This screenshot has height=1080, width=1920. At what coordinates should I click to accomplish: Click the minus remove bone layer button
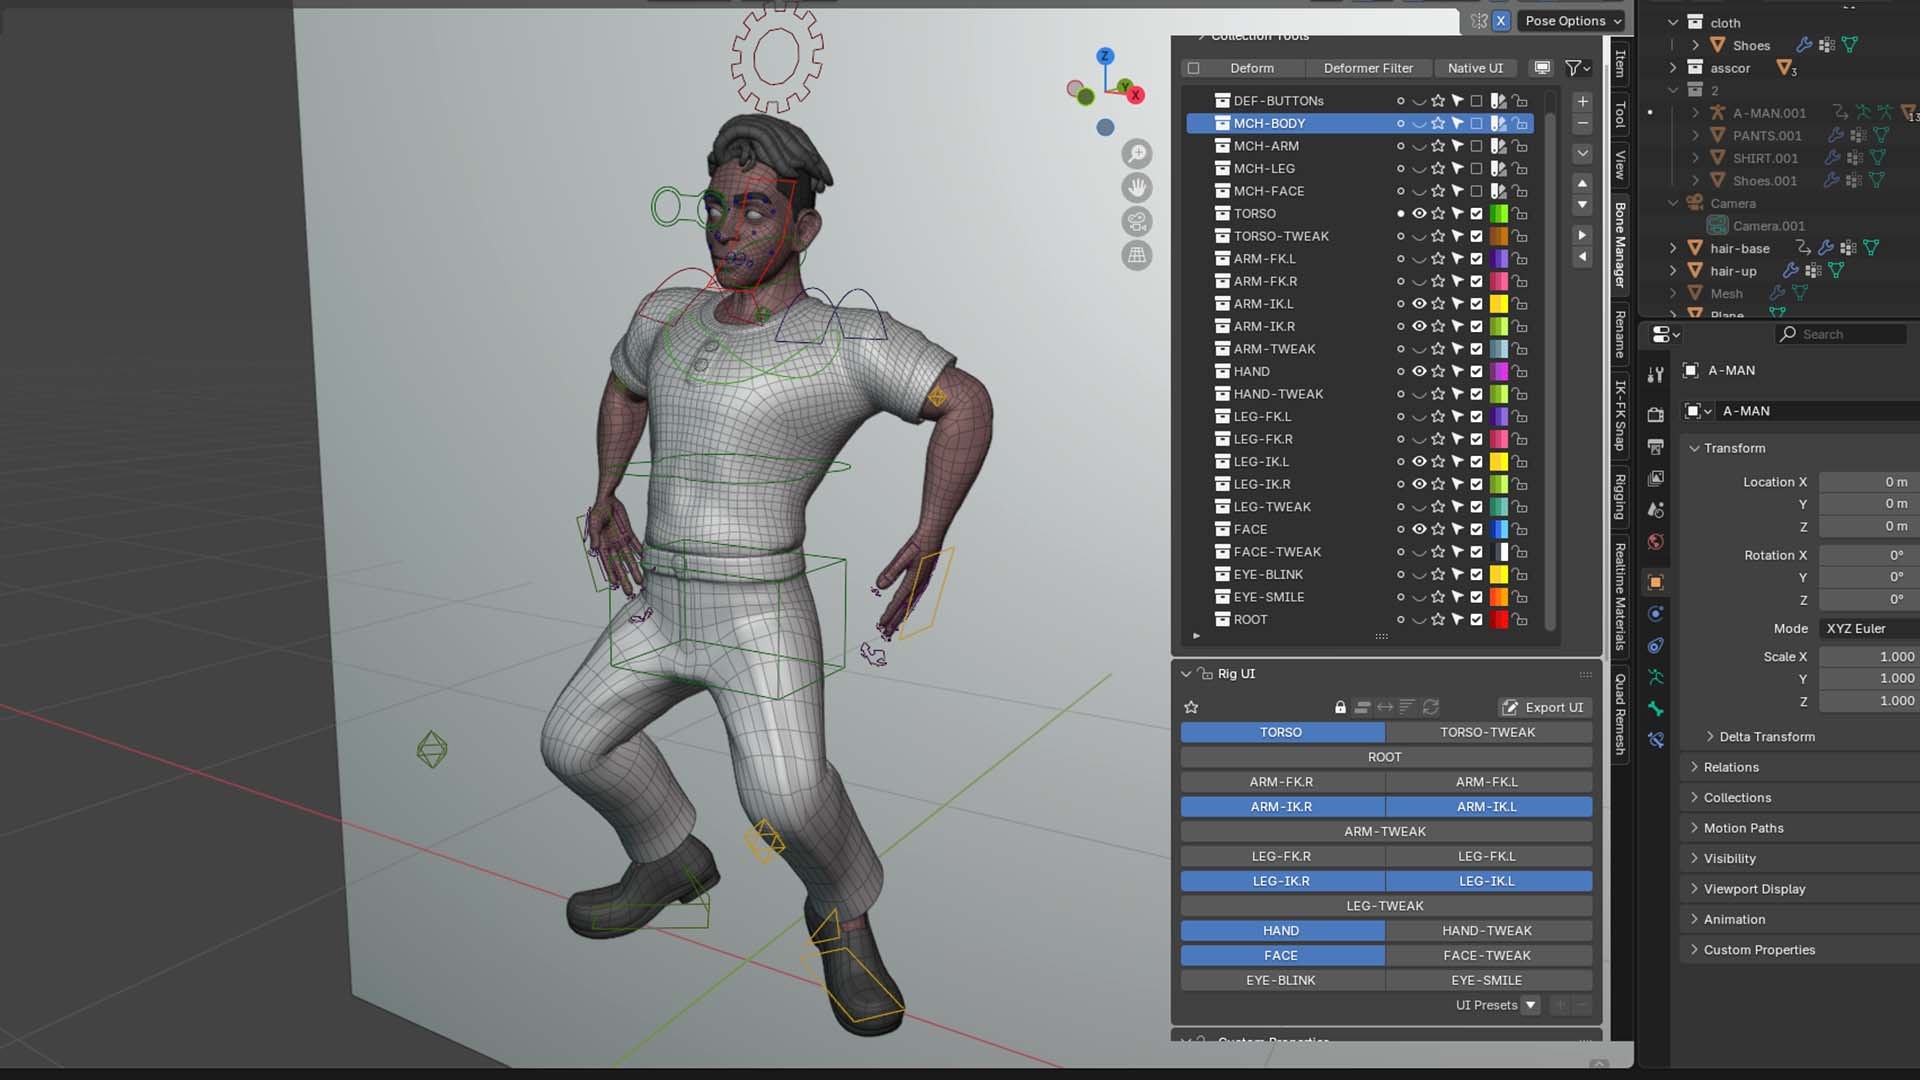pyautogui.click(x=1582, y=124)
